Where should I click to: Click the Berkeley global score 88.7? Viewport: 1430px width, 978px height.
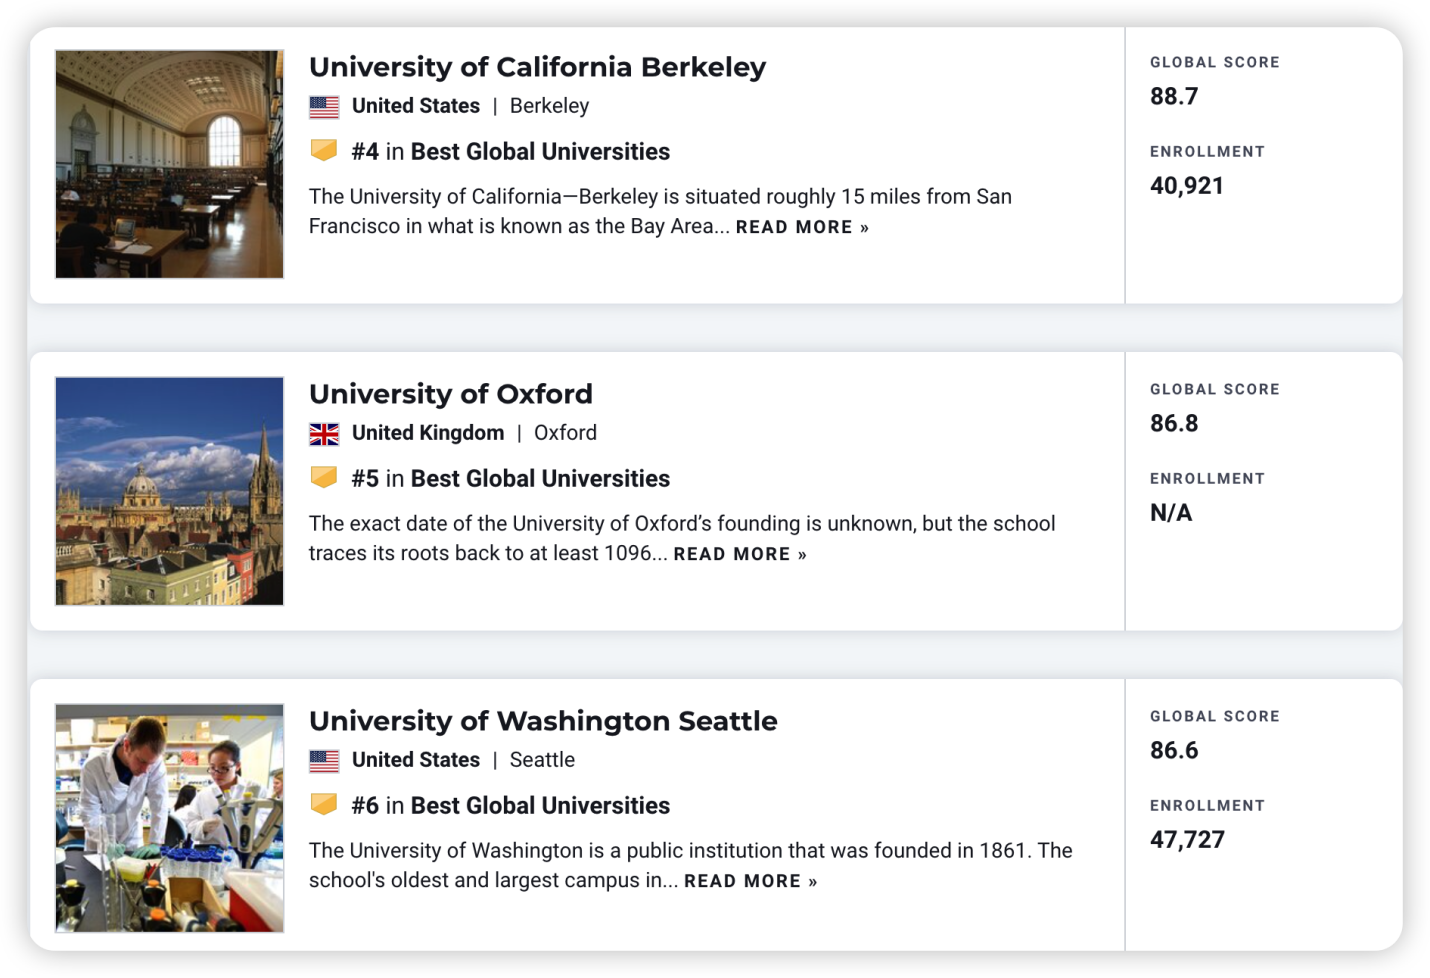[1174, 96]
